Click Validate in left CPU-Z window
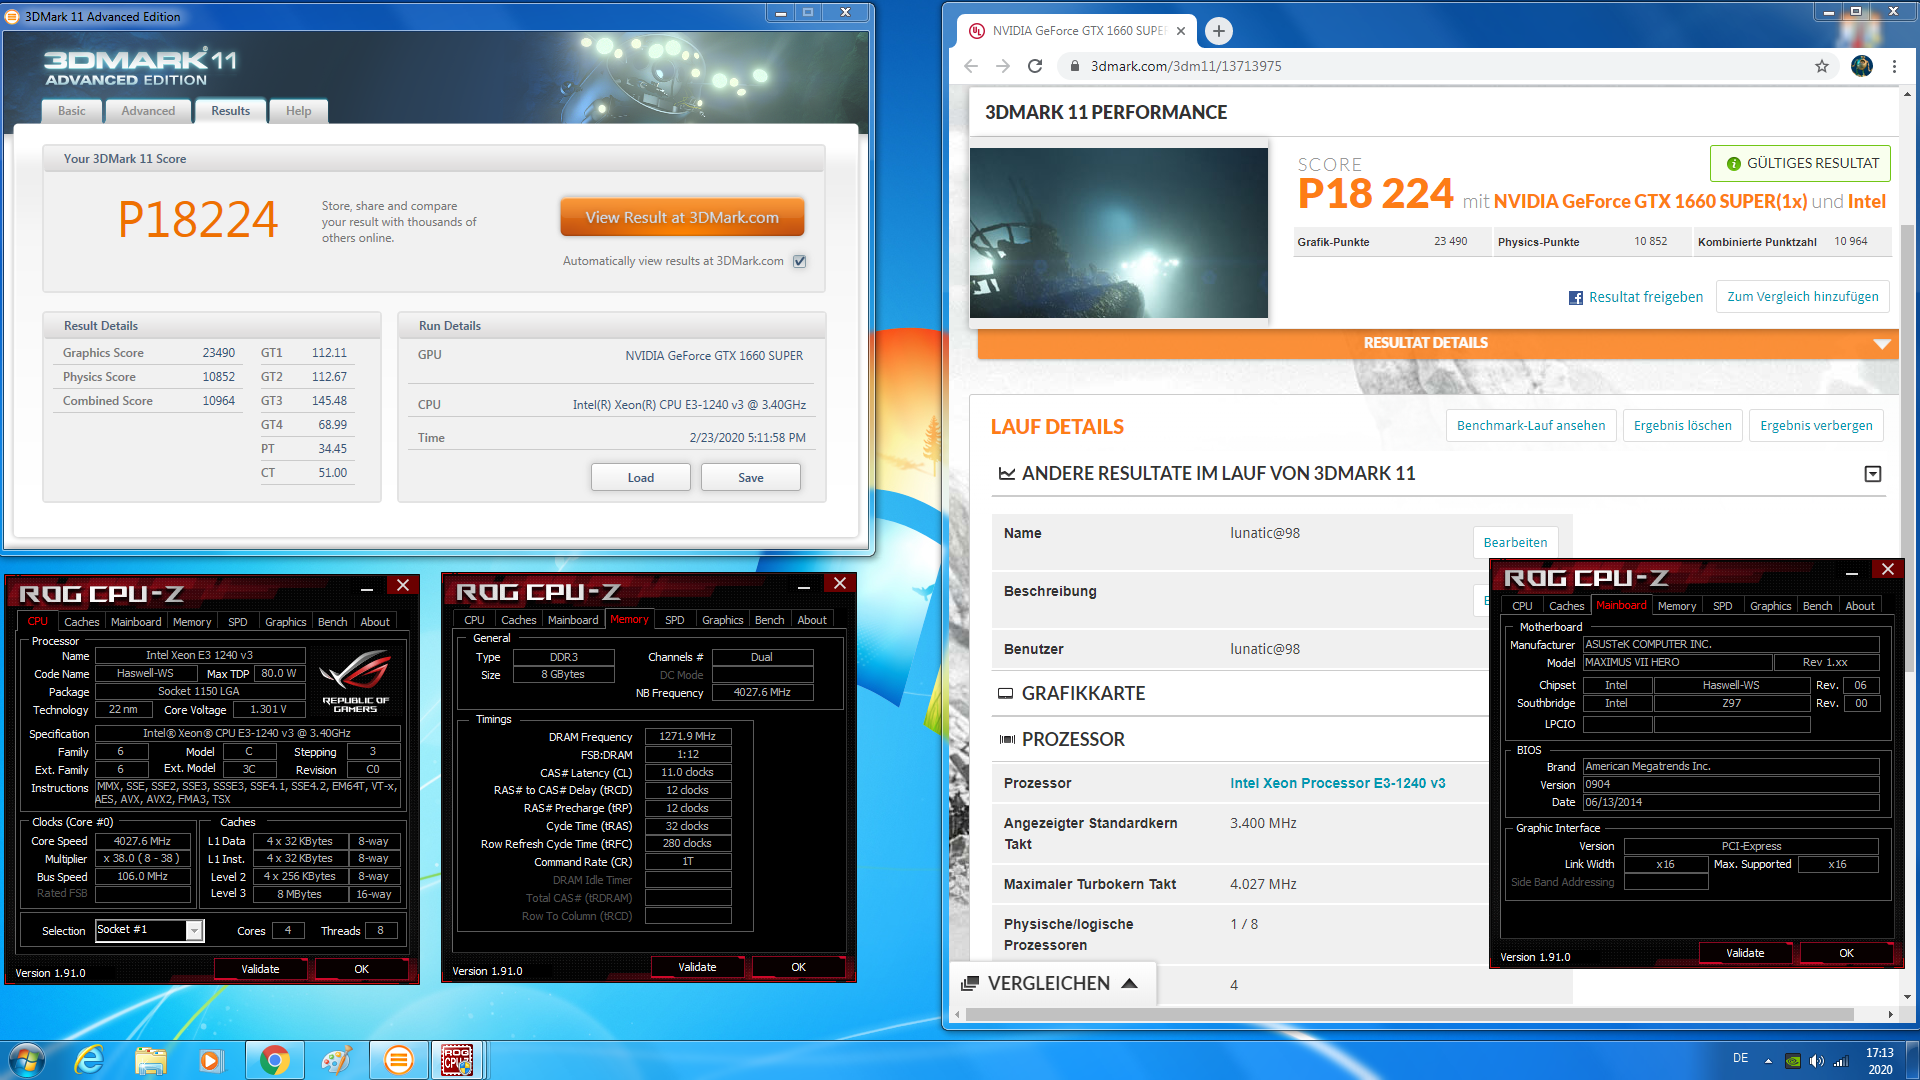The height and width of the screenshot is (1080, 1920). pos(261,969)
